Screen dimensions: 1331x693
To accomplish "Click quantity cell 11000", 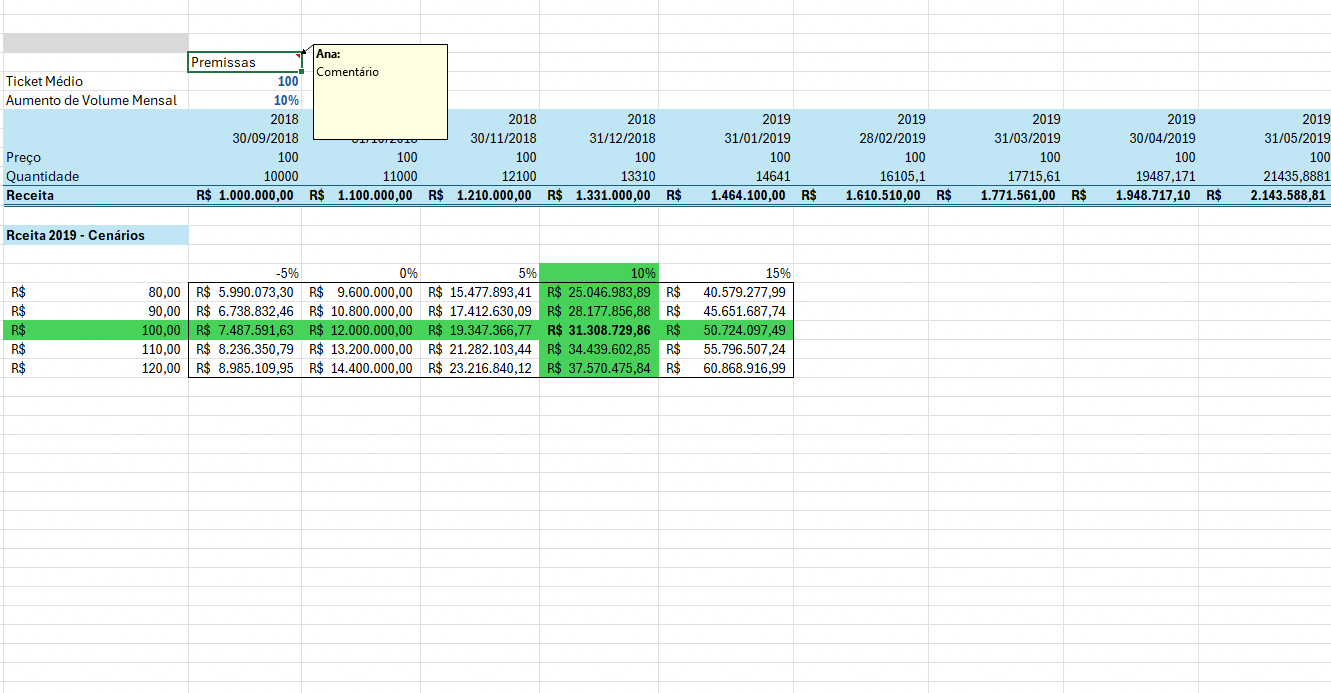I will point(361,176).
